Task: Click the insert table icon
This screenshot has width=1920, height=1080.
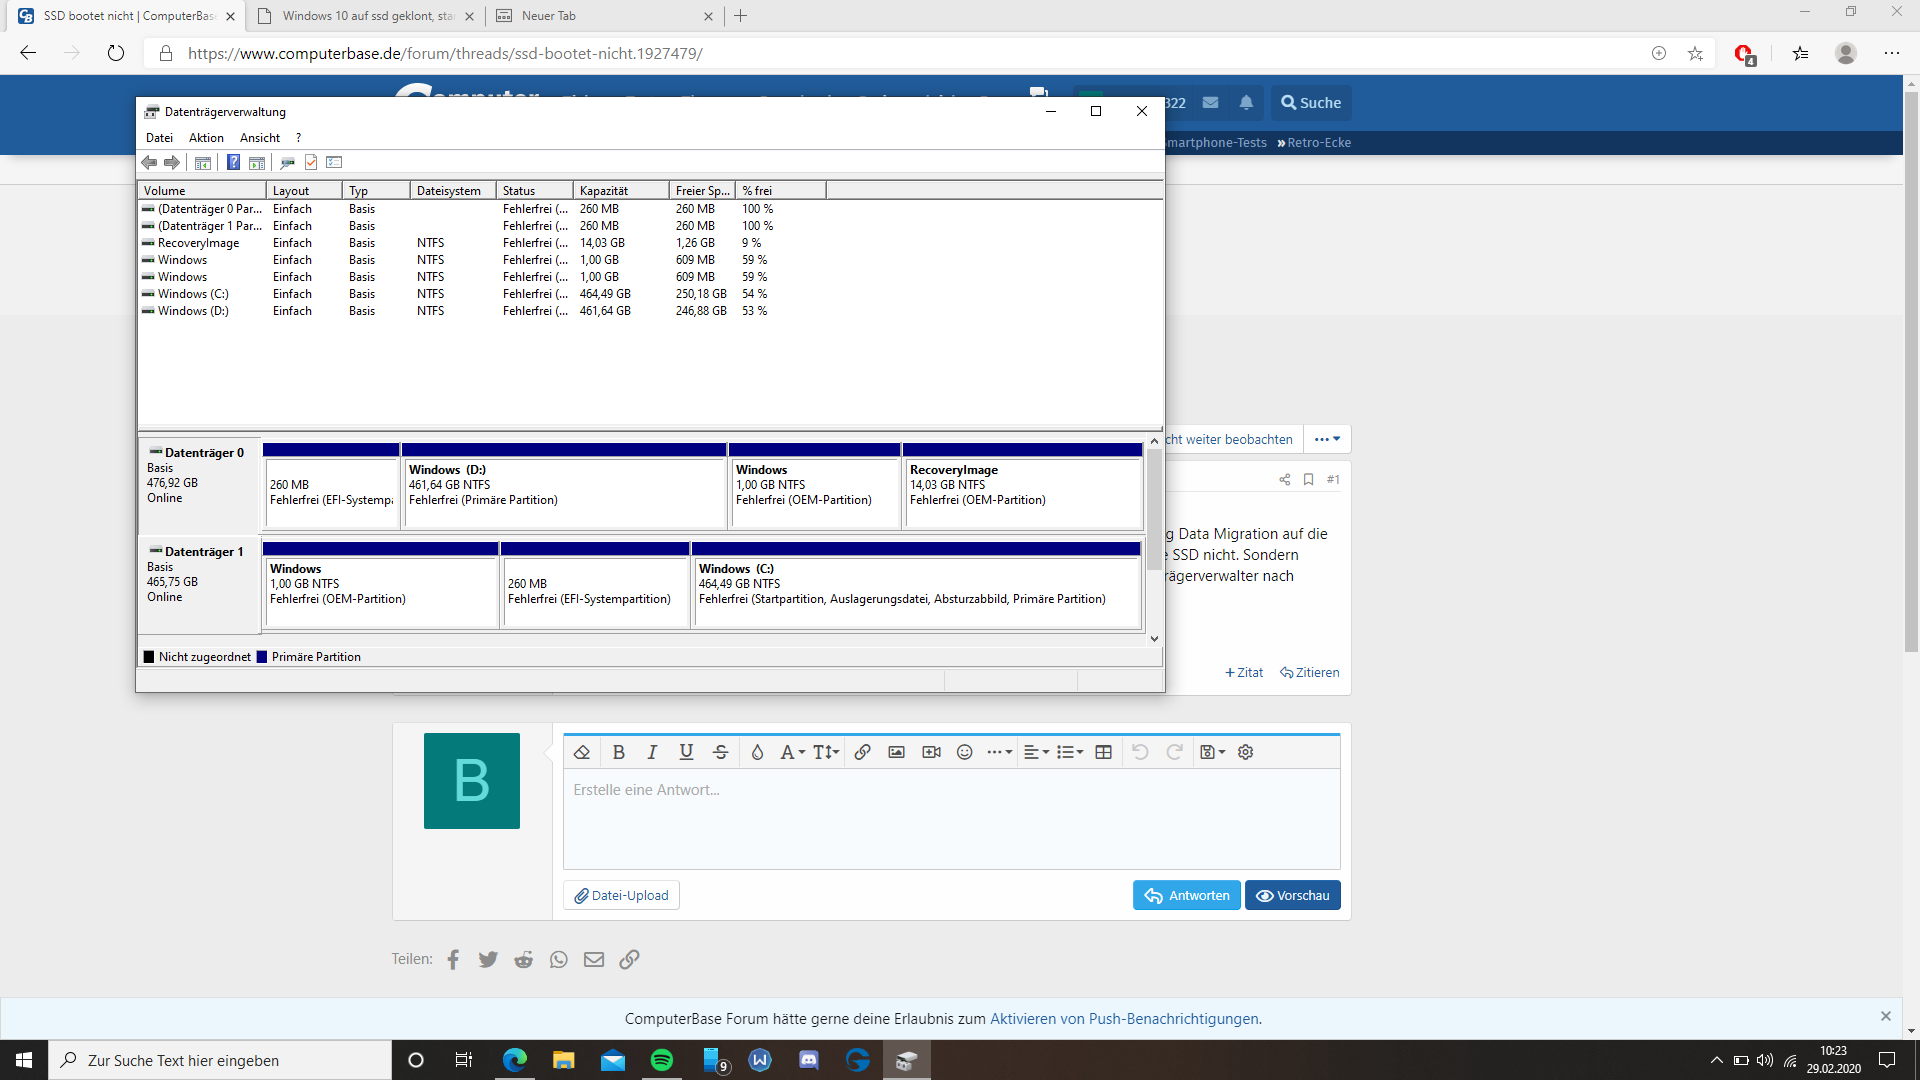Action: [1103, 752]
